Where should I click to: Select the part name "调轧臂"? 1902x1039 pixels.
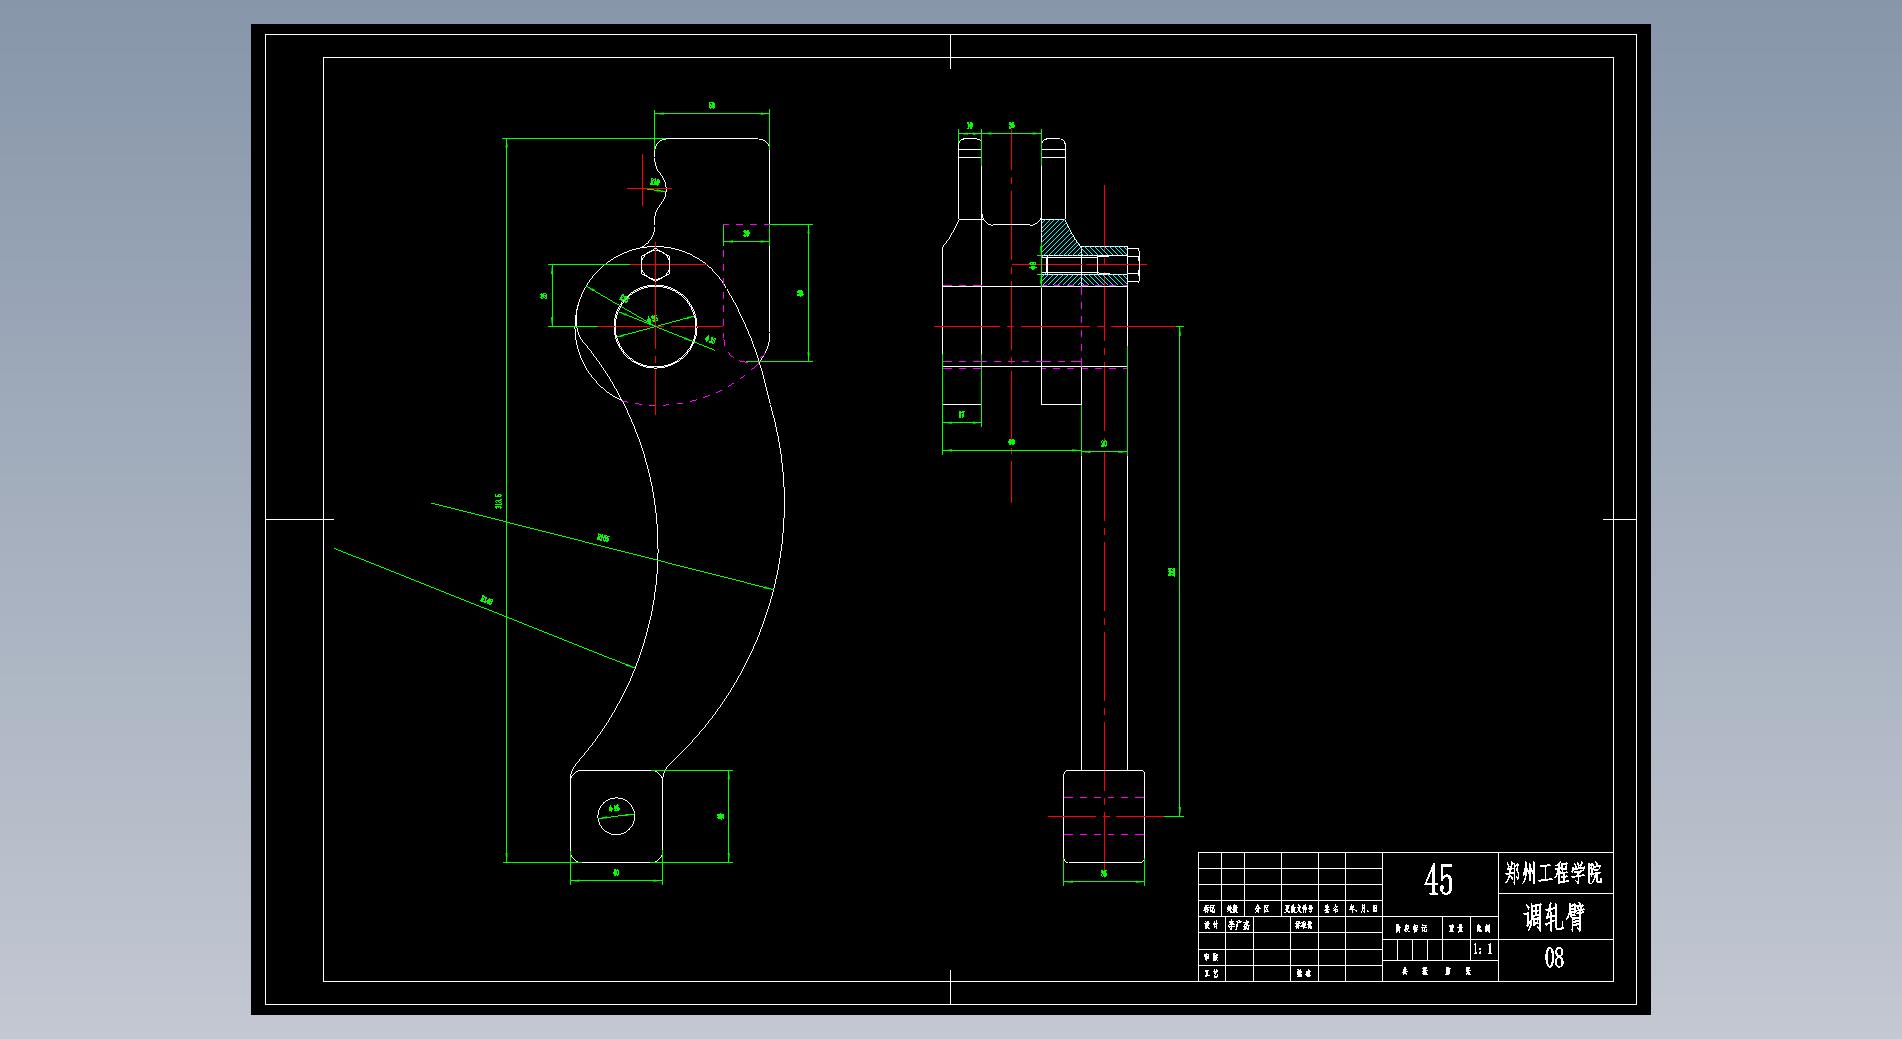1554,916
